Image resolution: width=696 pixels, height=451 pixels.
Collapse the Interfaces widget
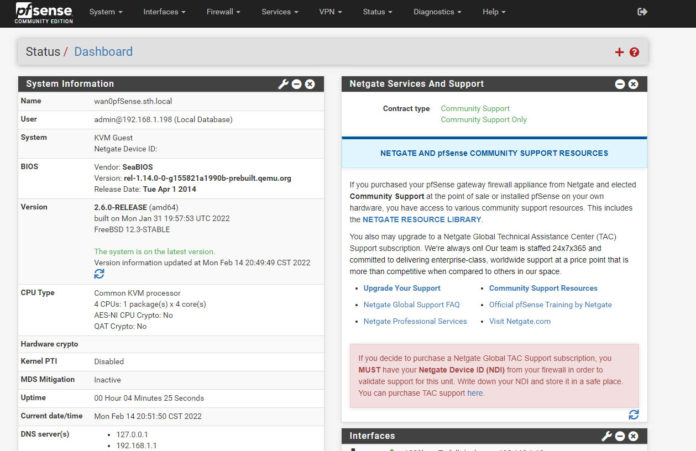620,436
